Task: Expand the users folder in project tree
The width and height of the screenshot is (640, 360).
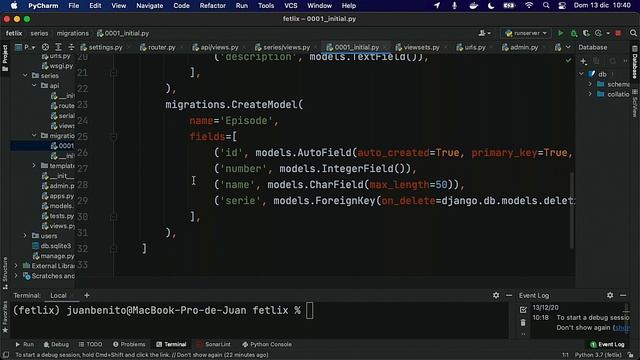Action: (25, 236)
